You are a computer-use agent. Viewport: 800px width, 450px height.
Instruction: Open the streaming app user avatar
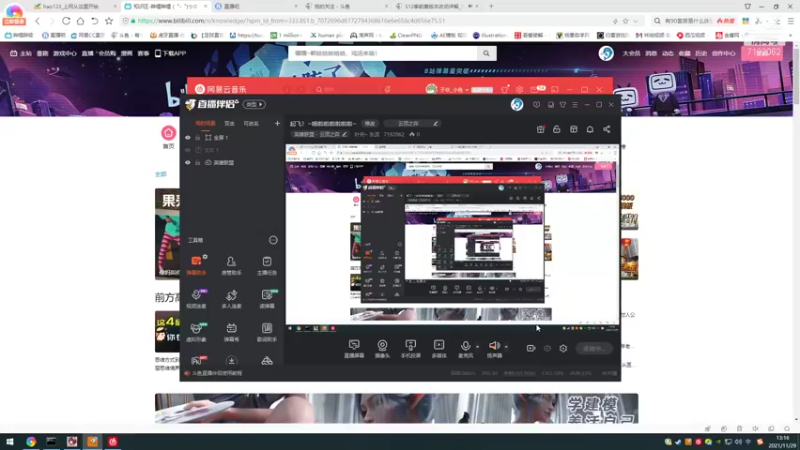tap(517, 104)
